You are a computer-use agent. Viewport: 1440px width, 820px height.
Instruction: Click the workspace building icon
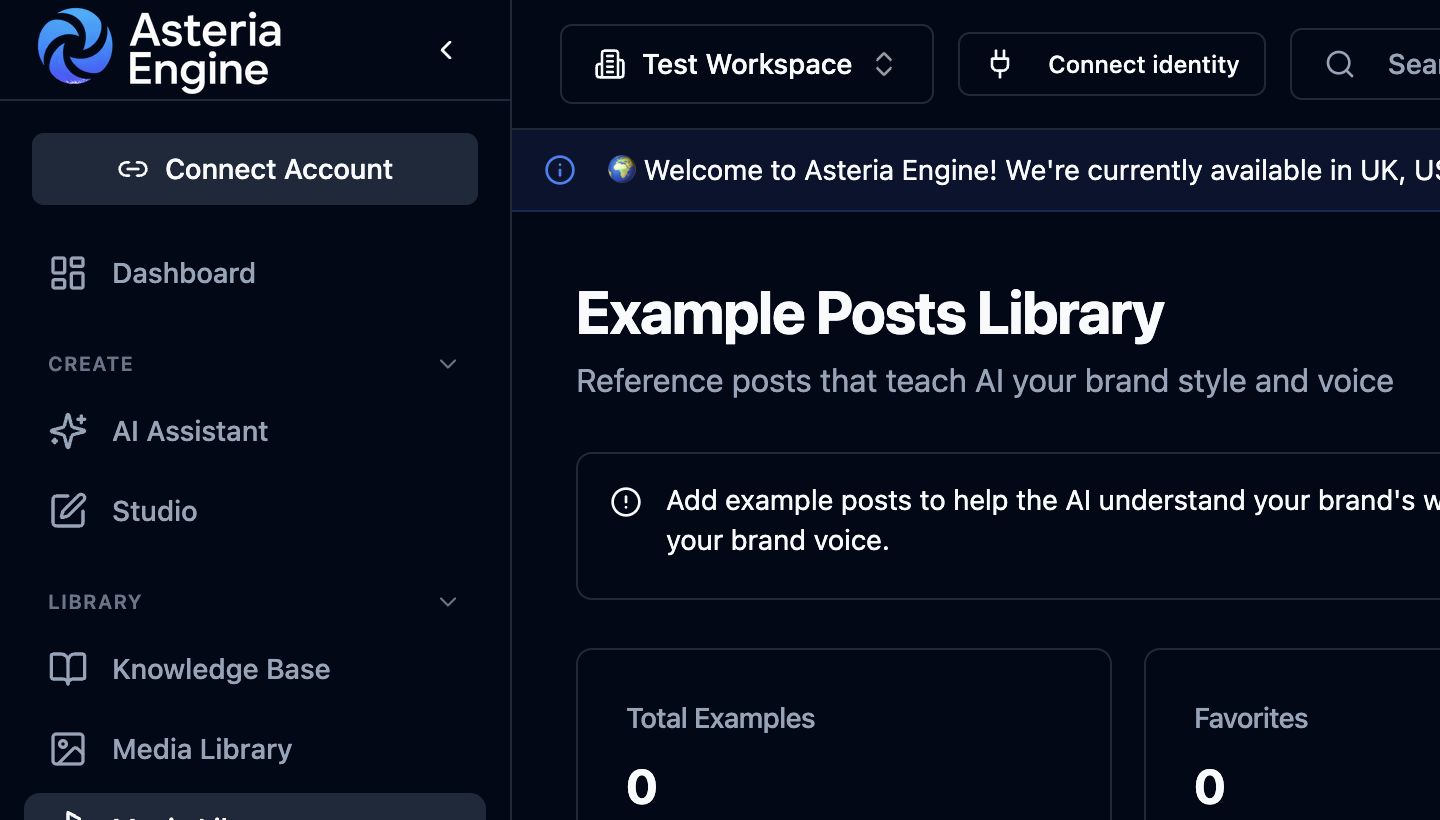click(610, 65)
